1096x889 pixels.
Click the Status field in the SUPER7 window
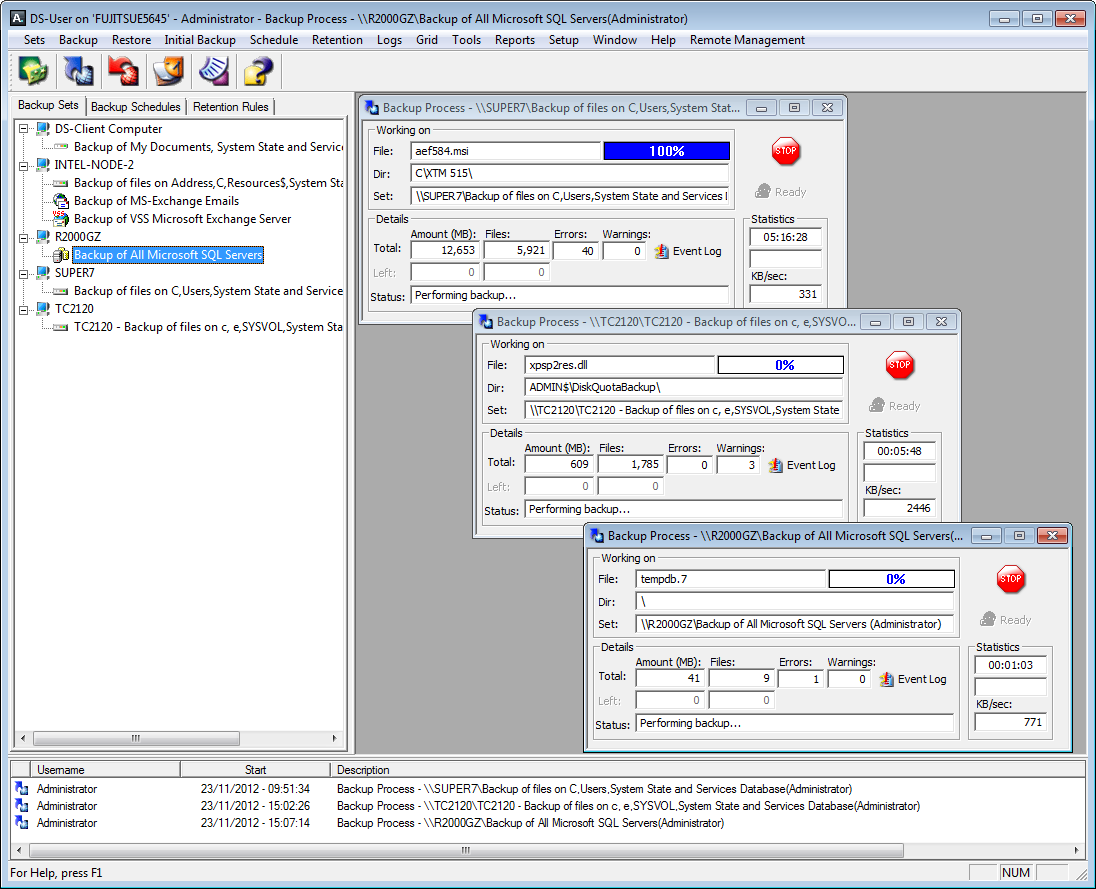click(x=570, y=296)
